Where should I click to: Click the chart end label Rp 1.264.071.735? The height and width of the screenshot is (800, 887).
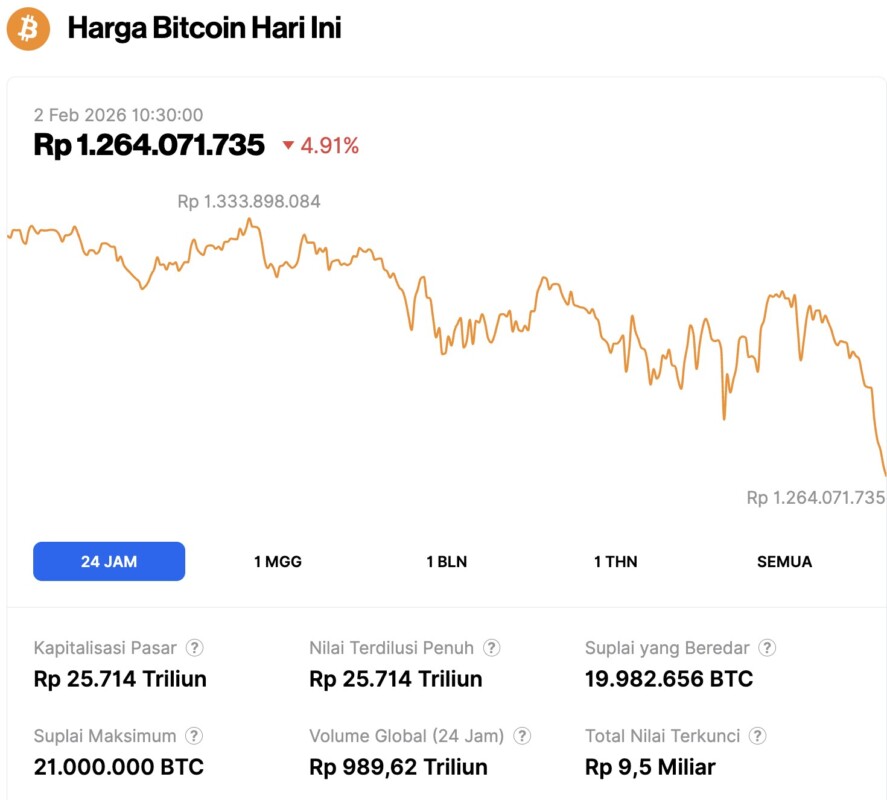815,497
